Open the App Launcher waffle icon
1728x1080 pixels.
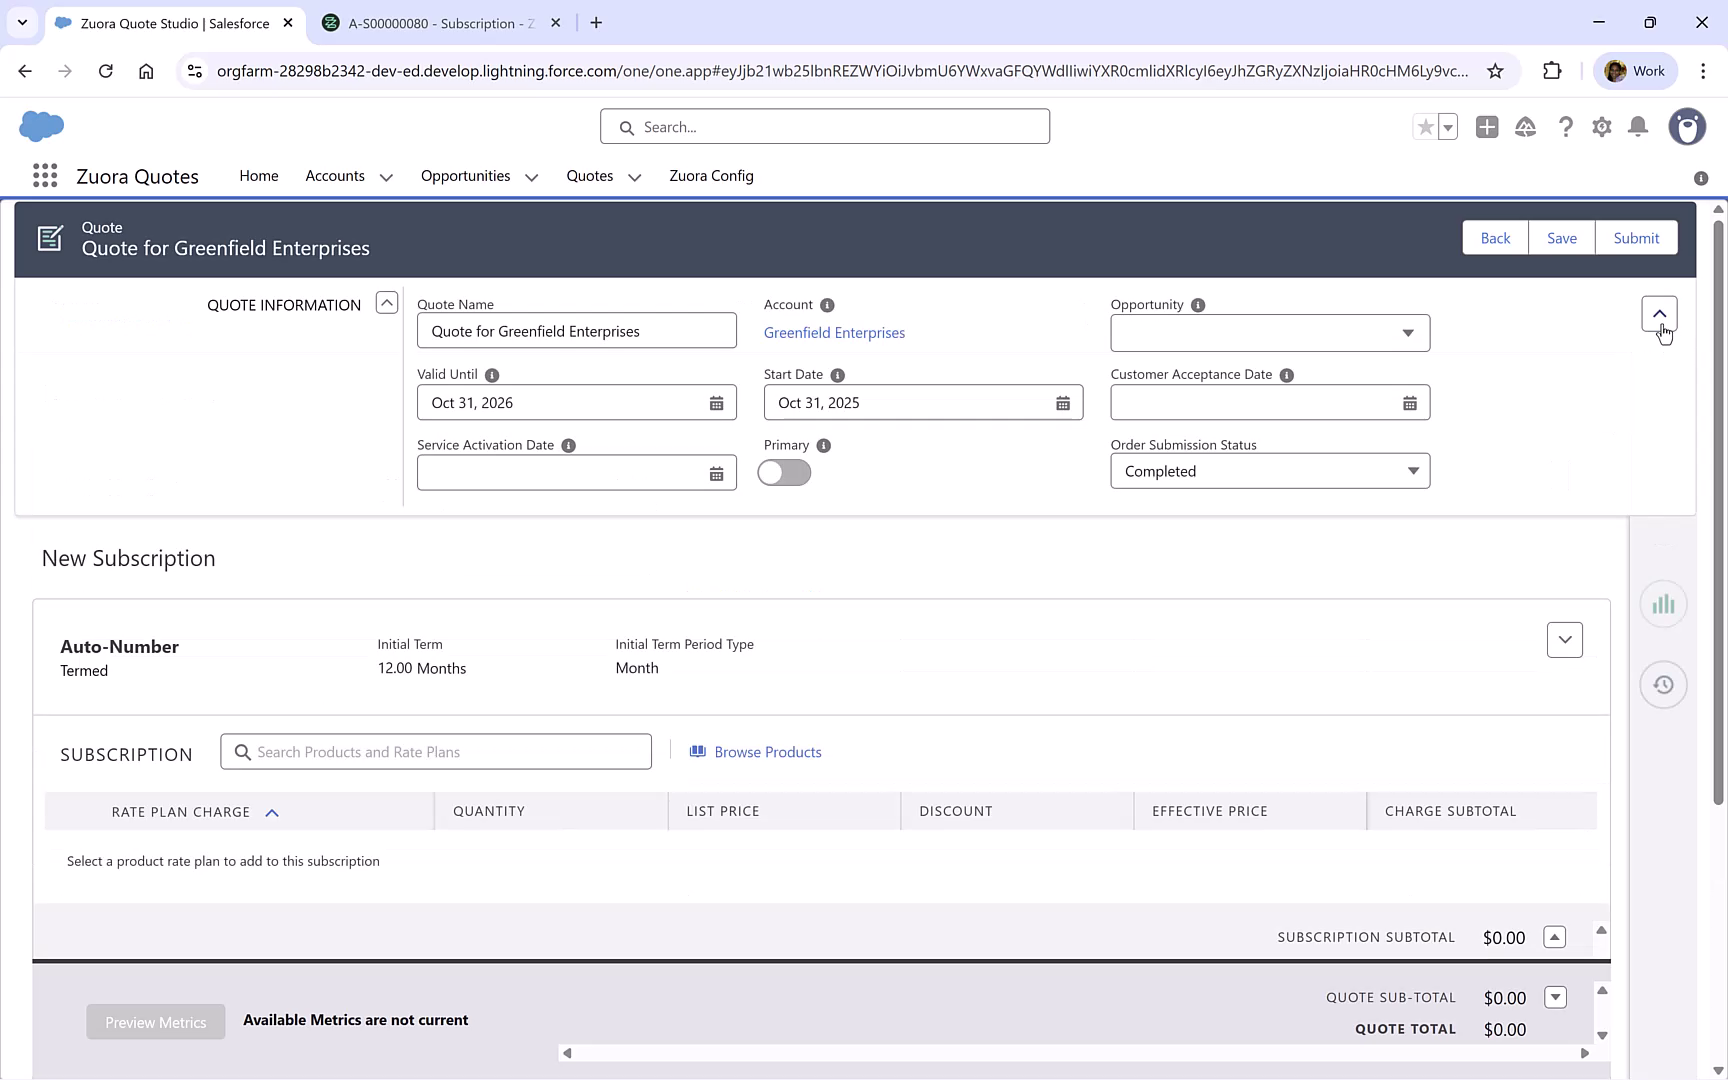pos(44,175)
